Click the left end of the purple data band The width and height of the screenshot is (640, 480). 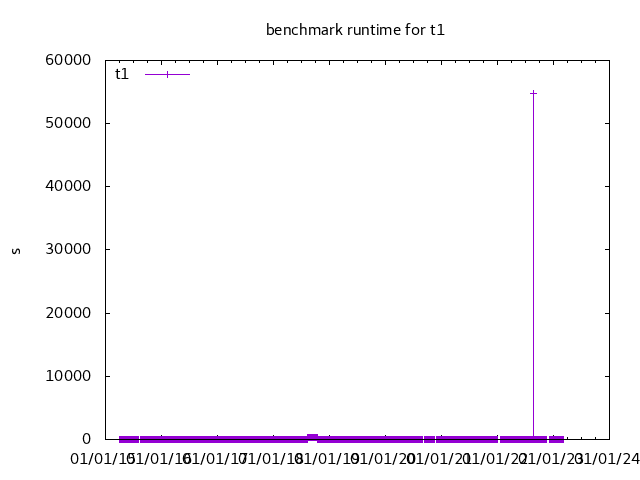click(121, 439)
